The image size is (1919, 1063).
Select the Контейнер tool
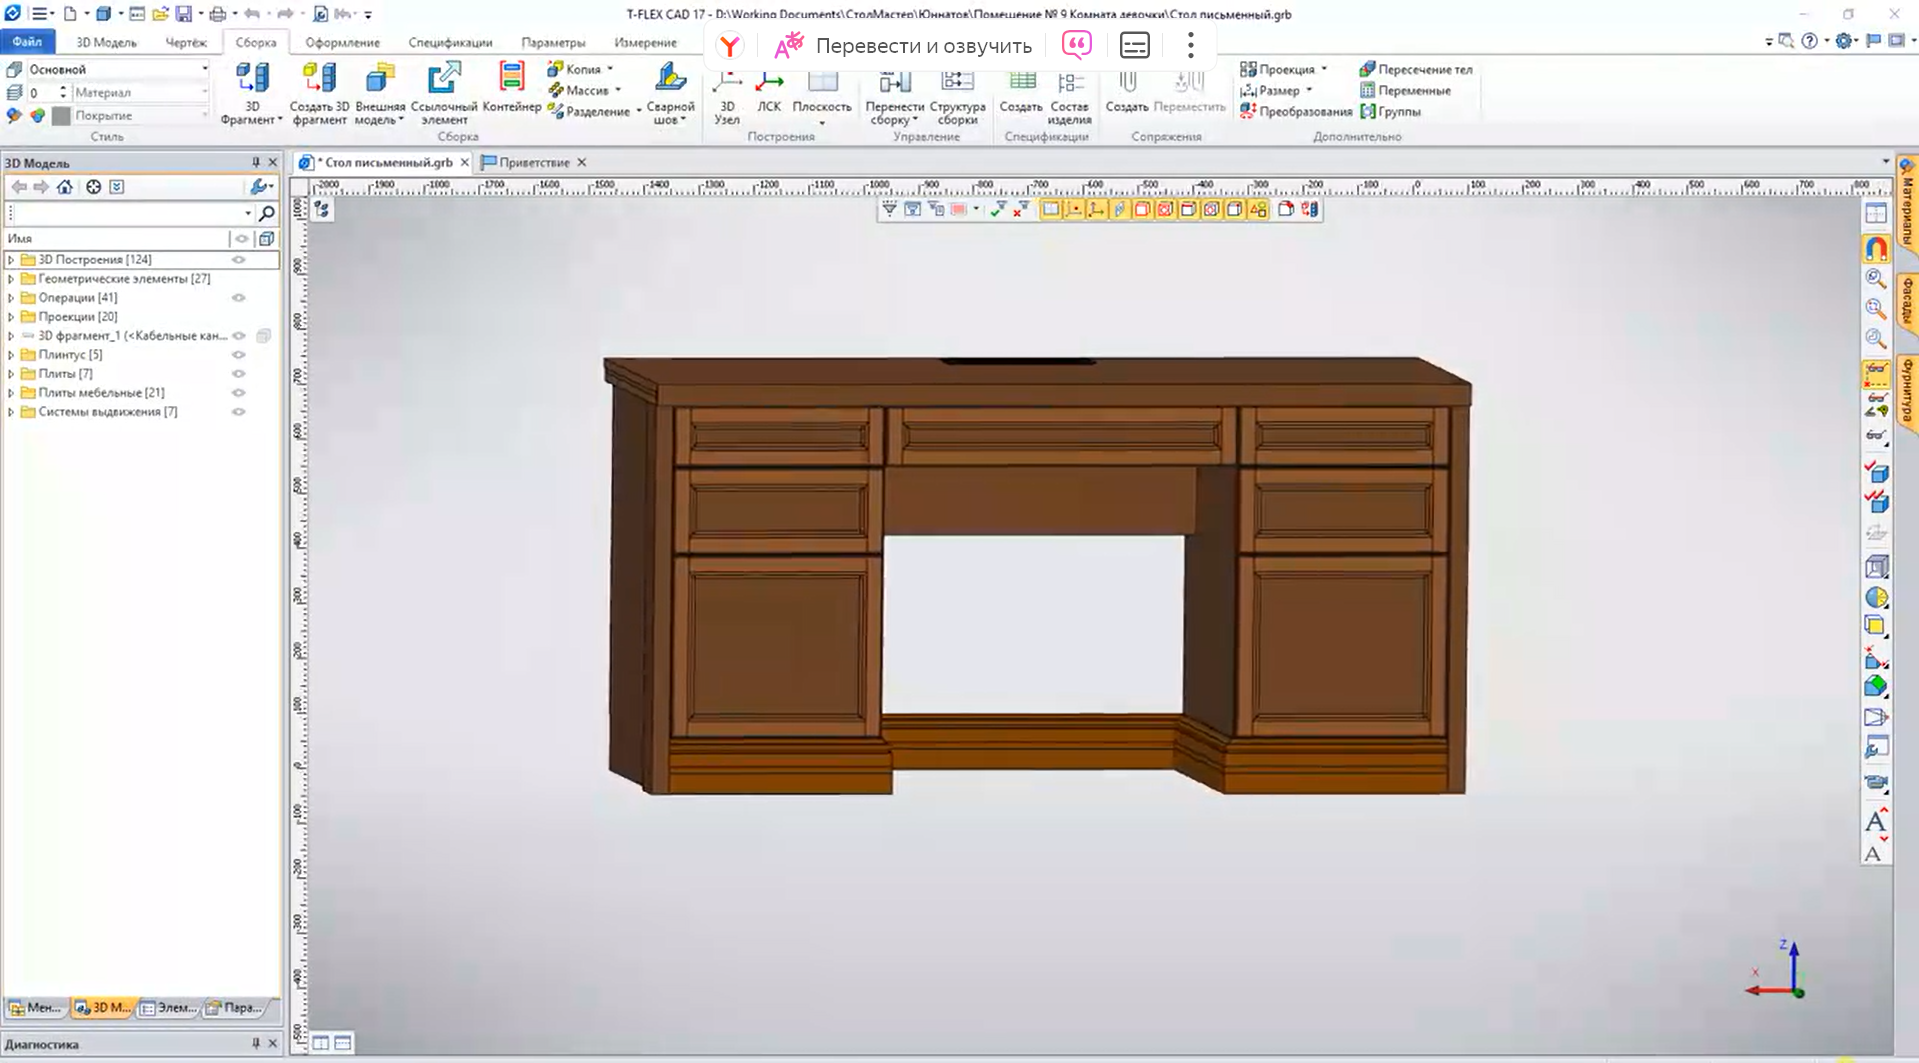pos(511,88)
